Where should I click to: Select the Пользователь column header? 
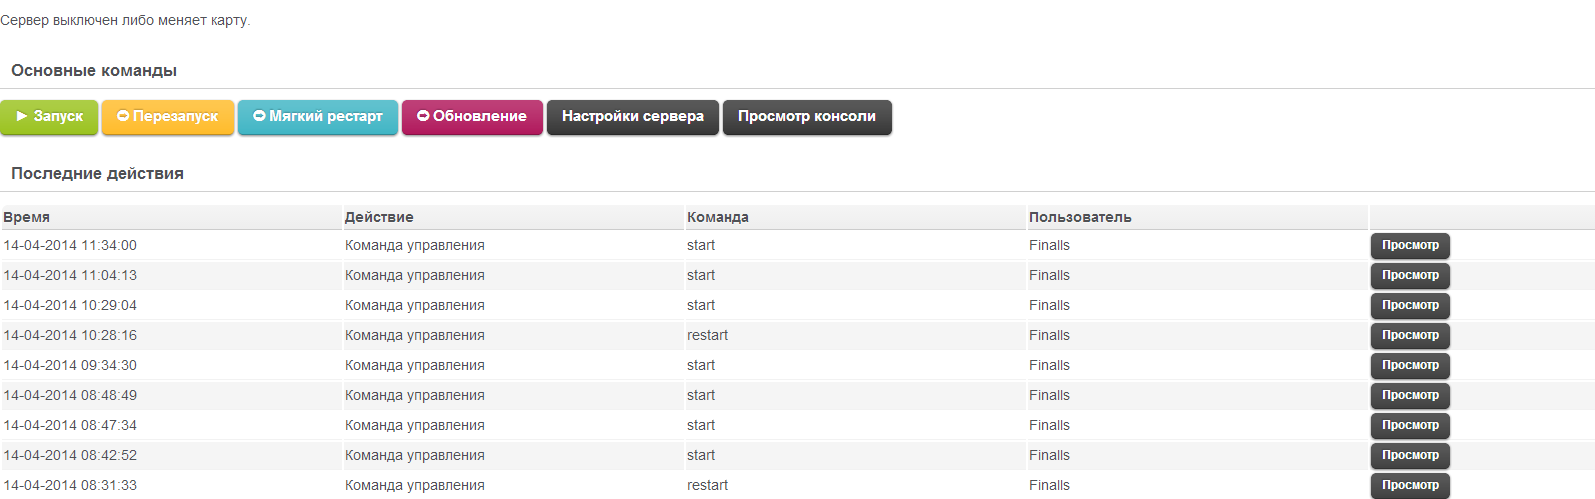click(x=1080, y=218)
